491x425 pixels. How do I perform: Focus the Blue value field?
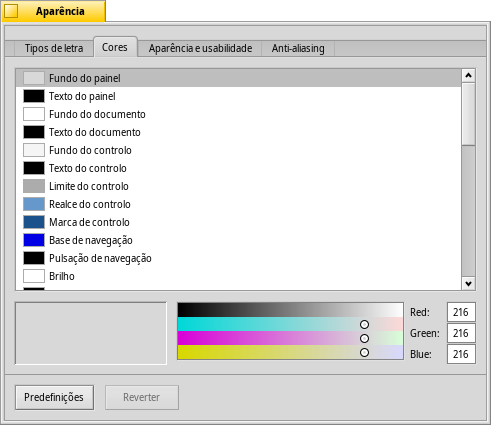click(461, 354)
